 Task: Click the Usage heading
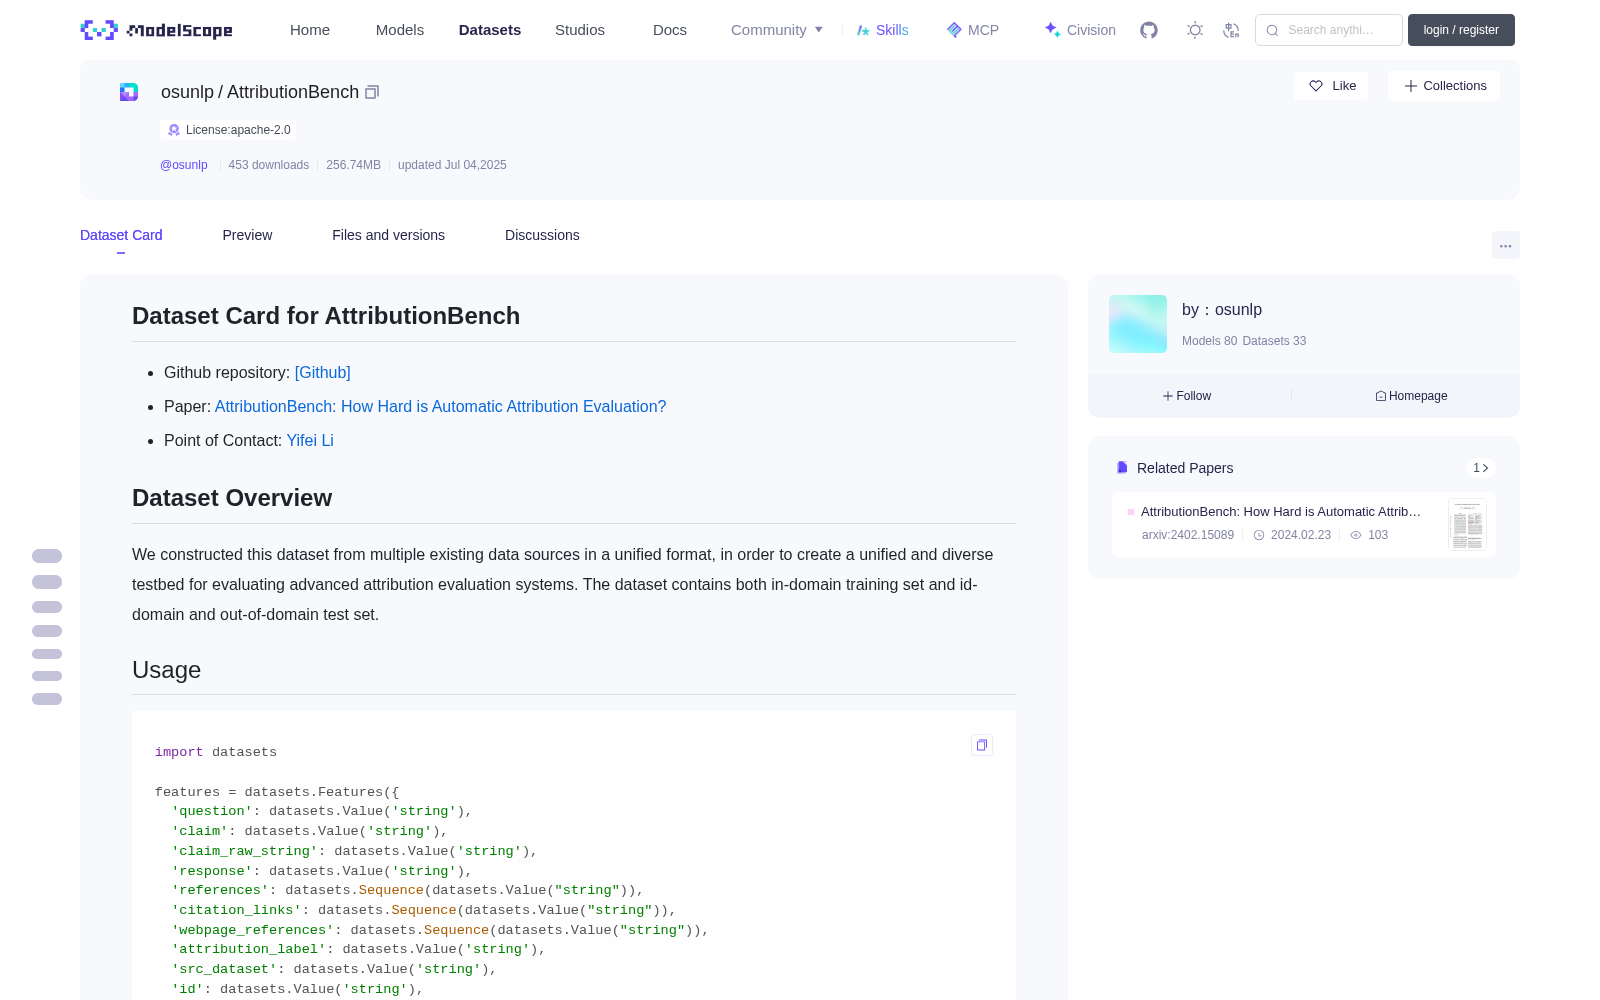(167, 670)
